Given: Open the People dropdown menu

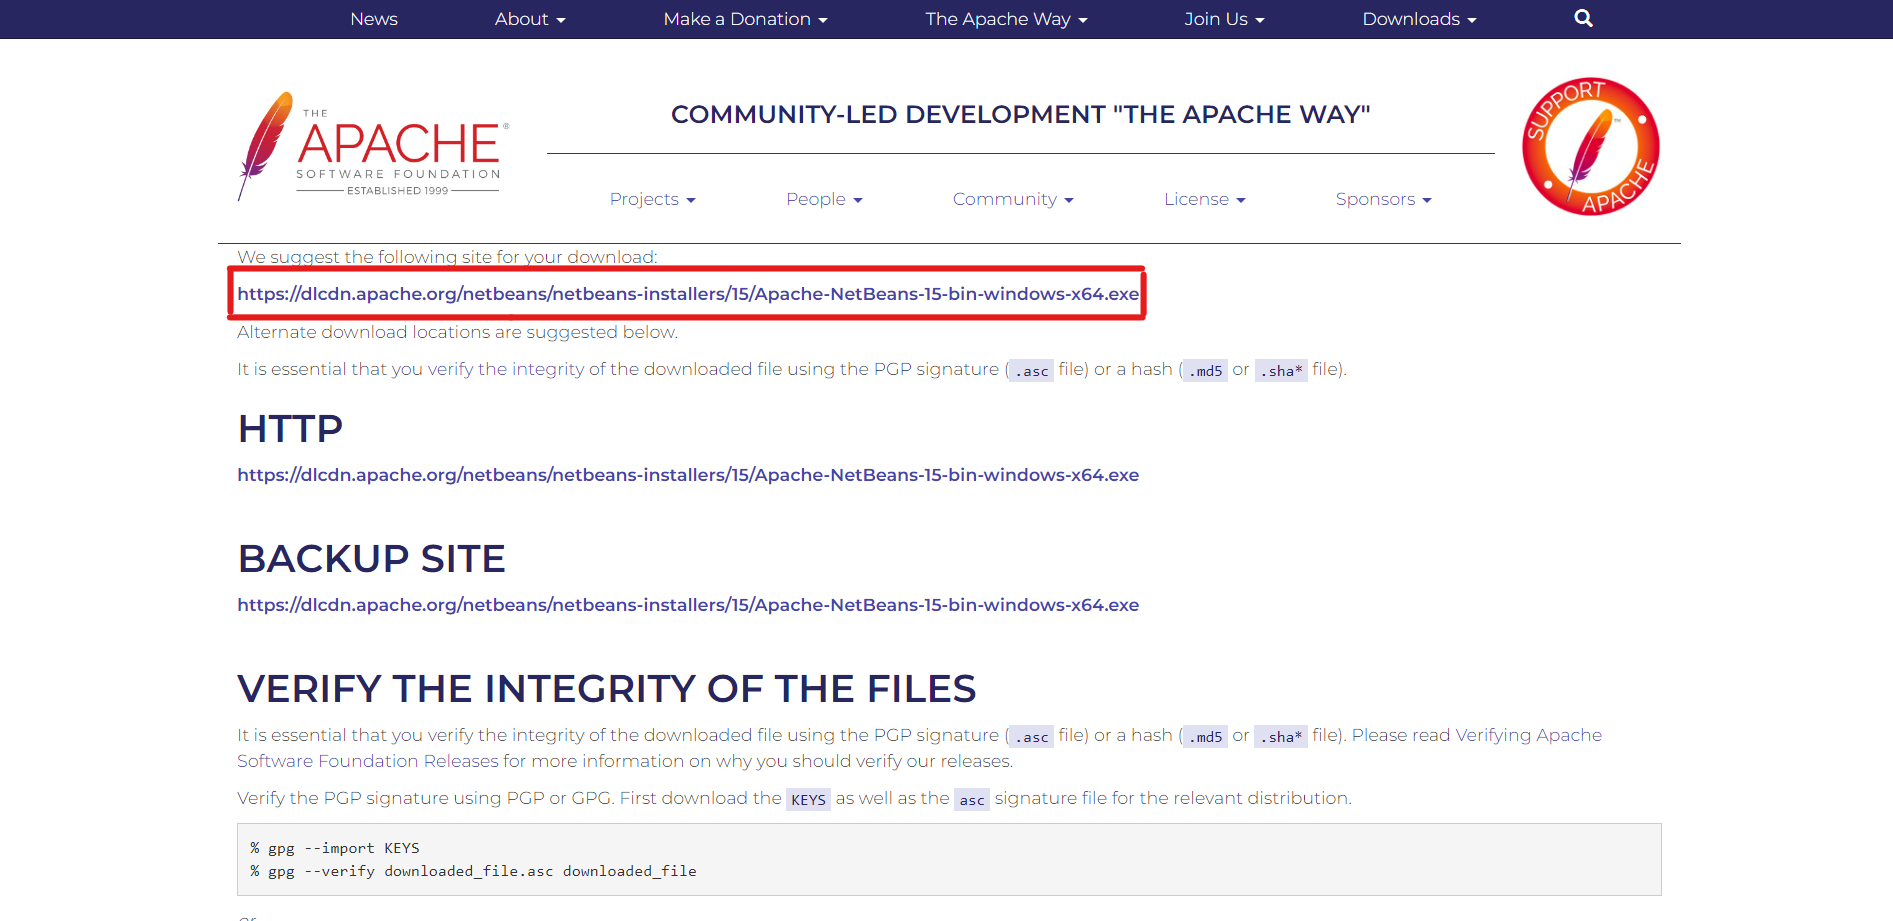Looking at the screenshot, I should point(824,199).
